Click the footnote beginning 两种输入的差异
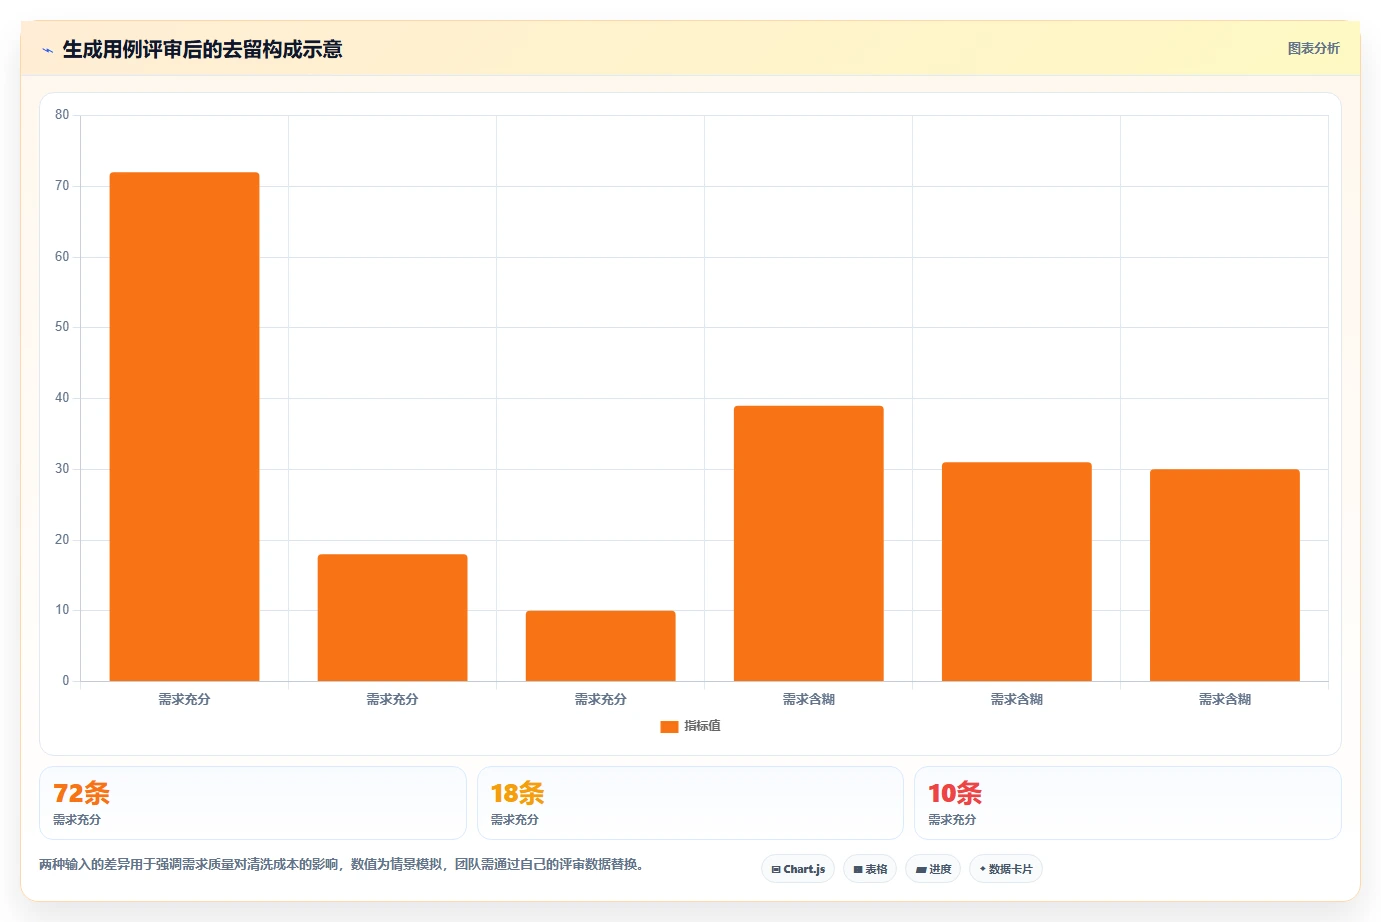1381x922 pixels. click(341, 864)
